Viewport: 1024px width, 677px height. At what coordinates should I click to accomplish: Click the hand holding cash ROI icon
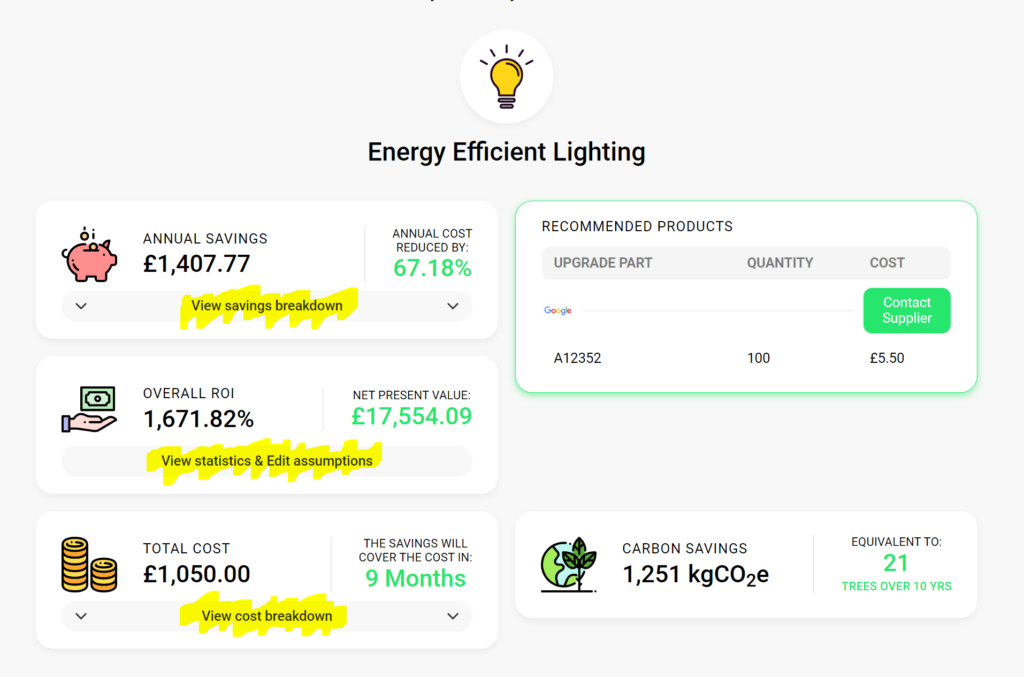point(89,409)
